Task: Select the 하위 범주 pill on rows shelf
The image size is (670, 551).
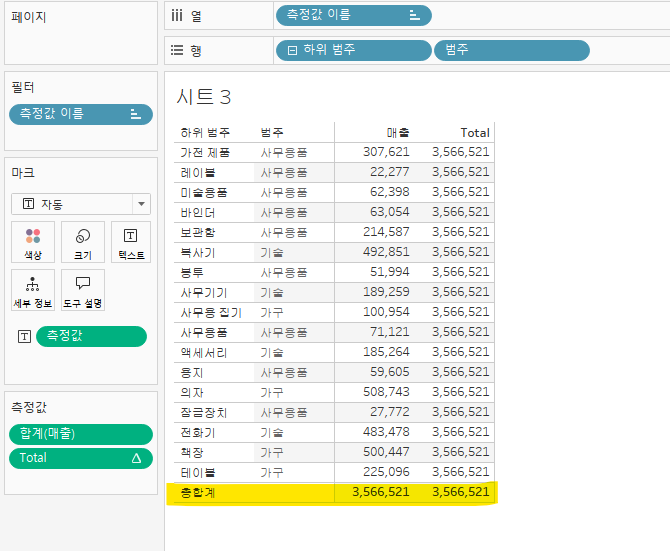Action: coord(354,50)
